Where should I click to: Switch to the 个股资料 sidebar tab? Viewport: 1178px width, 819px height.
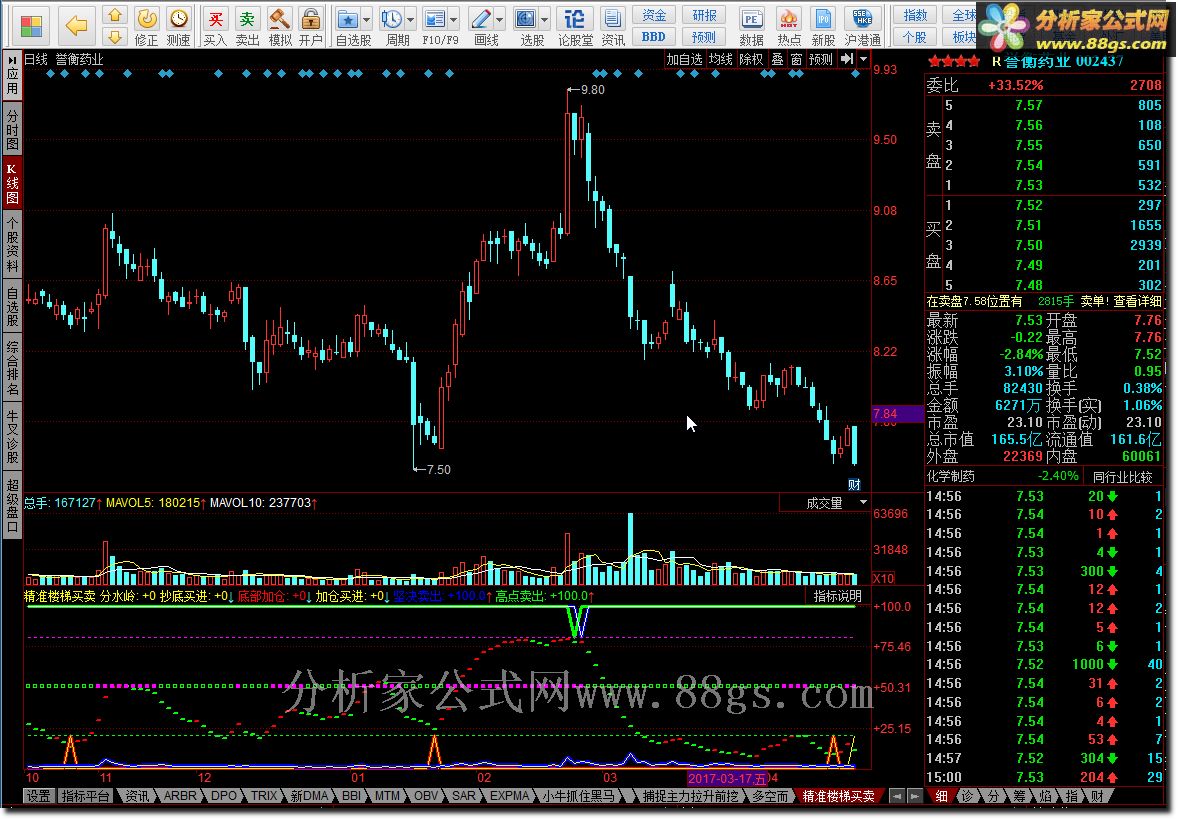tap(12, 245)
